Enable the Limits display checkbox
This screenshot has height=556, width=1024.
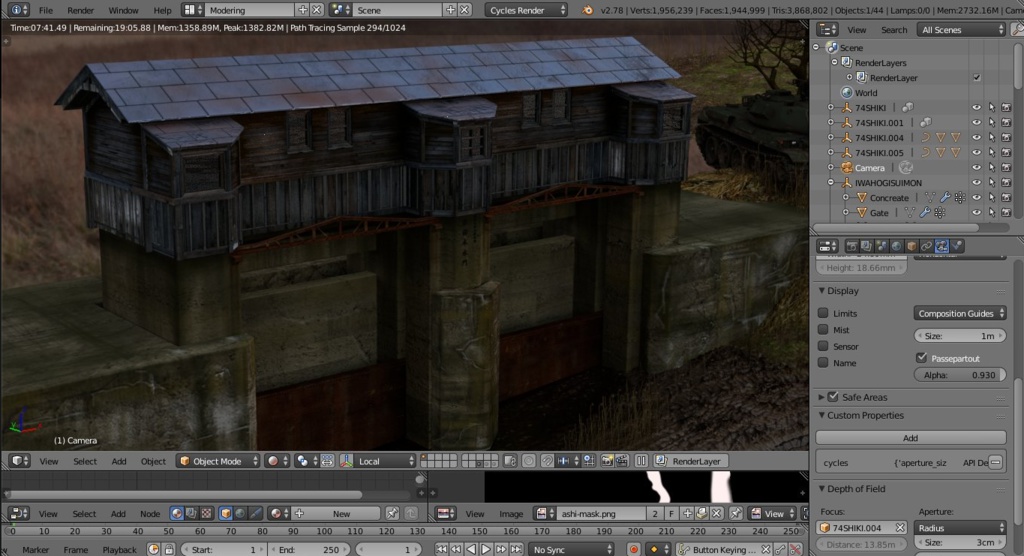[823, 313]
